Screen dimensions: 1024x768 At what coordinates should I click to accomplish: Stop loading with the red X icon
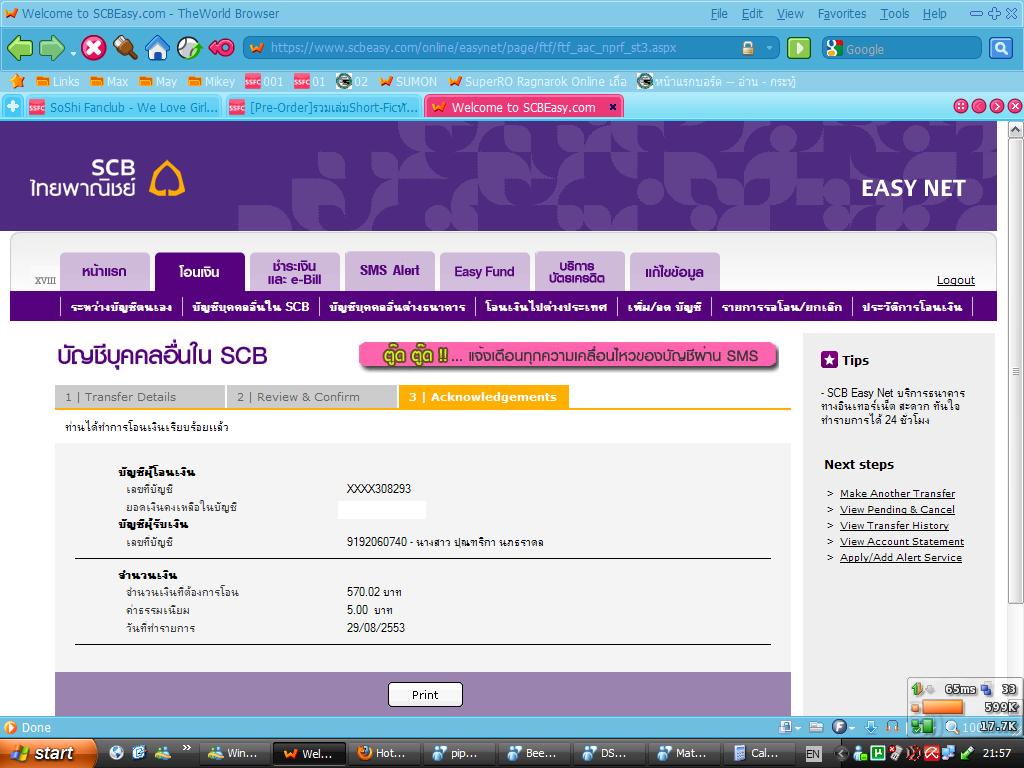coord(94,48)
